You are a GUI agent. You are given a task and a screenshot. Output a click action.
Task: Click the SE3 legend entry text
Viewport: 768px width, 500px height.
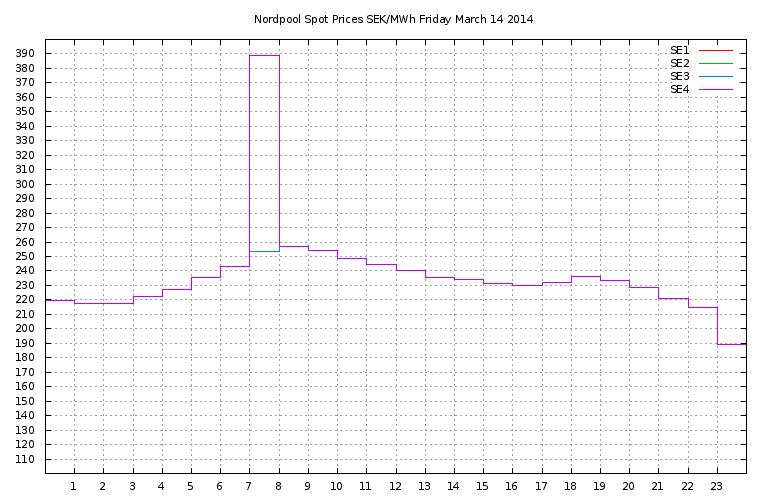pyautogui.click(x=679, y=76)
